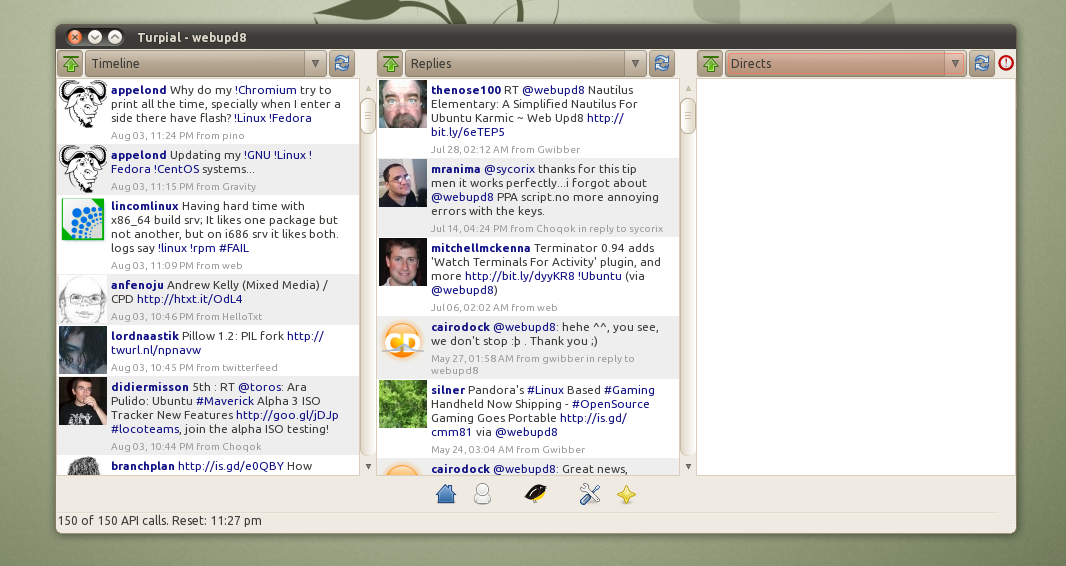
Task: Click 'Aug 03, 11:24 PM from pino' timestamp
Action: click(x=177, y=135)
